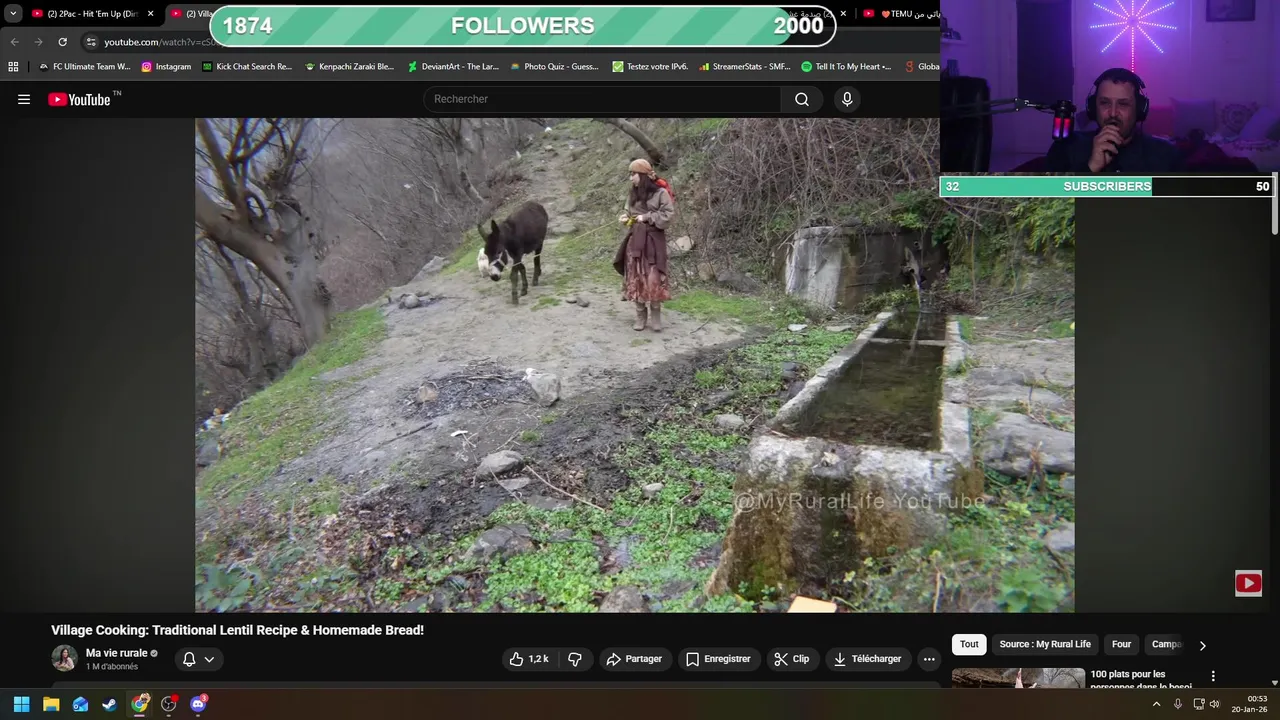The height and width of the screenshot is (720, 1280).
Task: Open the browser tab search dropdown
Action: [x=13, y=14]
